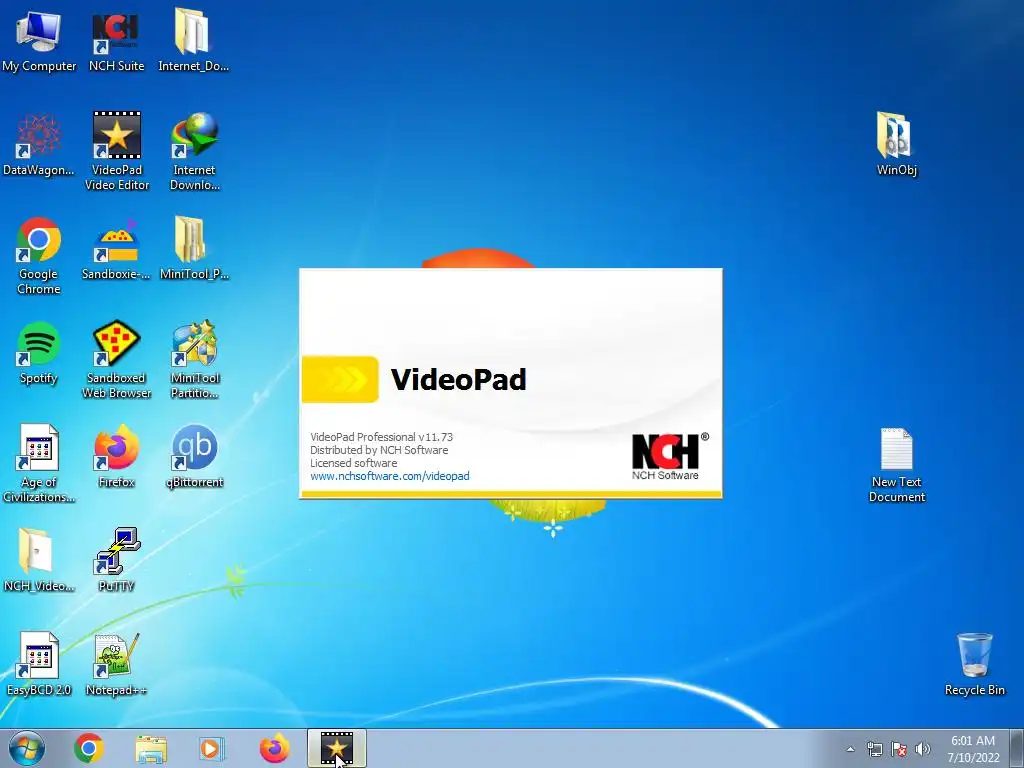Open NCH_Video... folder on desktop
The image size is (1024, 768).
coord(39,560)
